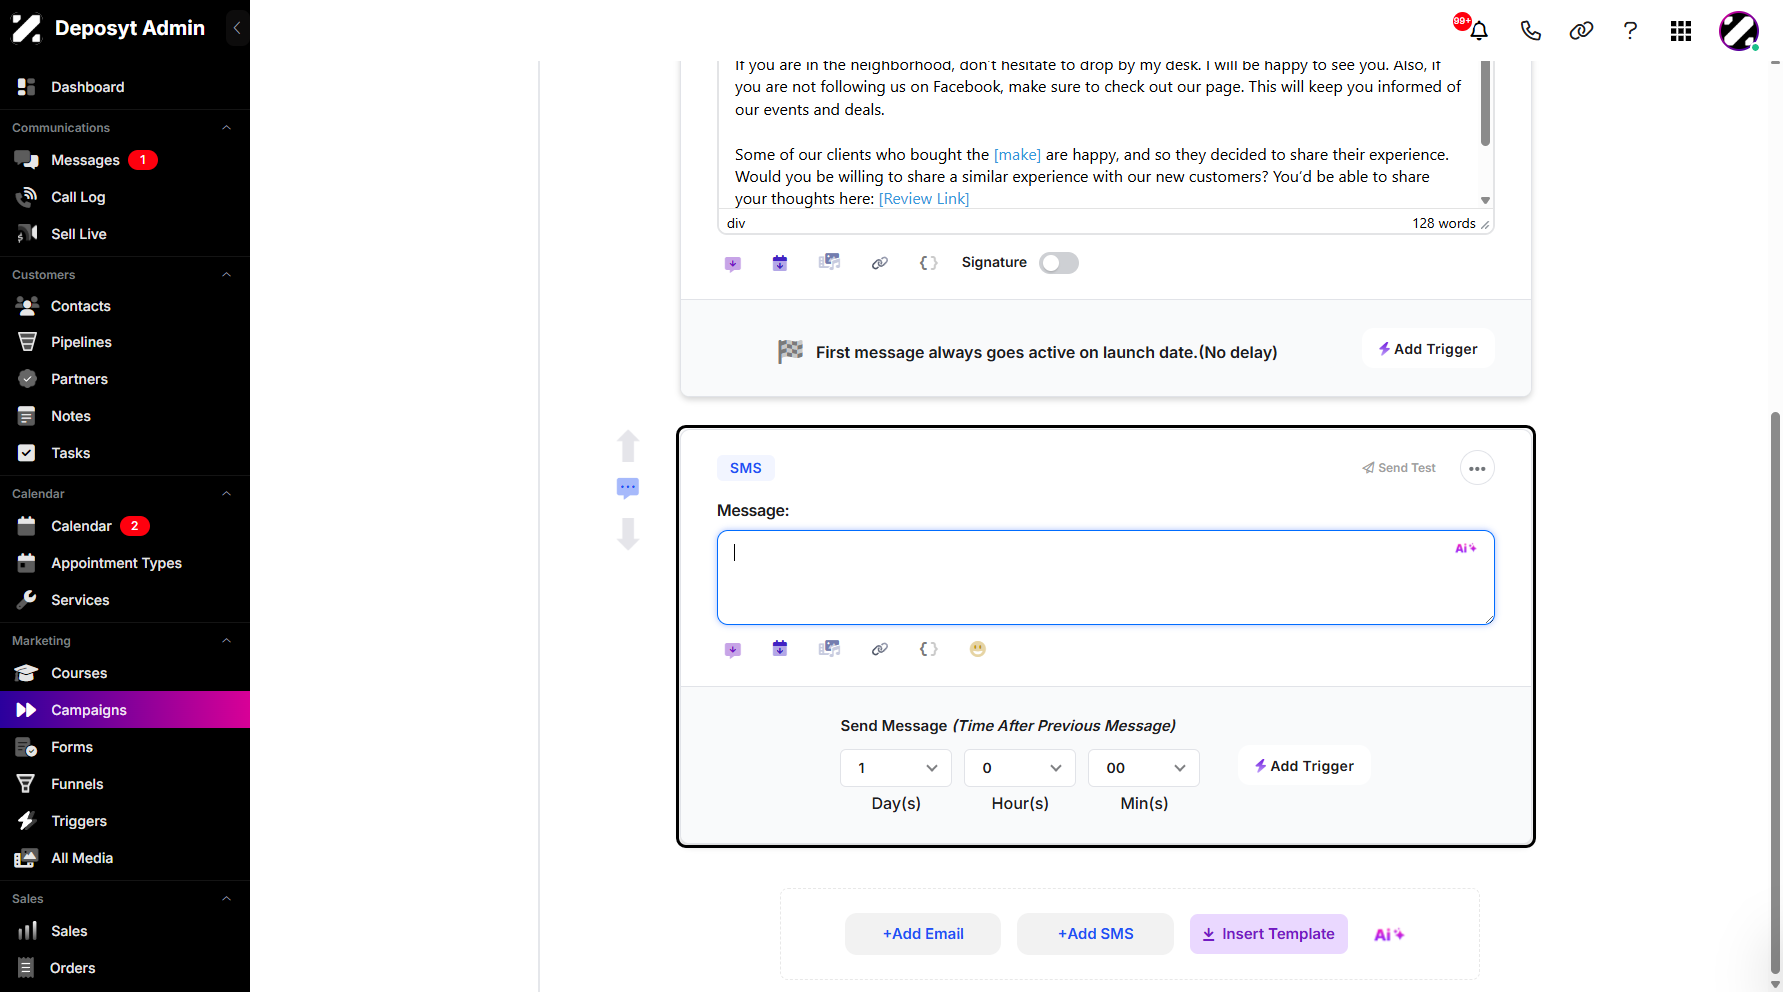This screenshot has width=1783, height=992.
Task: Click the +Add Email button
Action: pyautogui.click(x=923, y=934)
